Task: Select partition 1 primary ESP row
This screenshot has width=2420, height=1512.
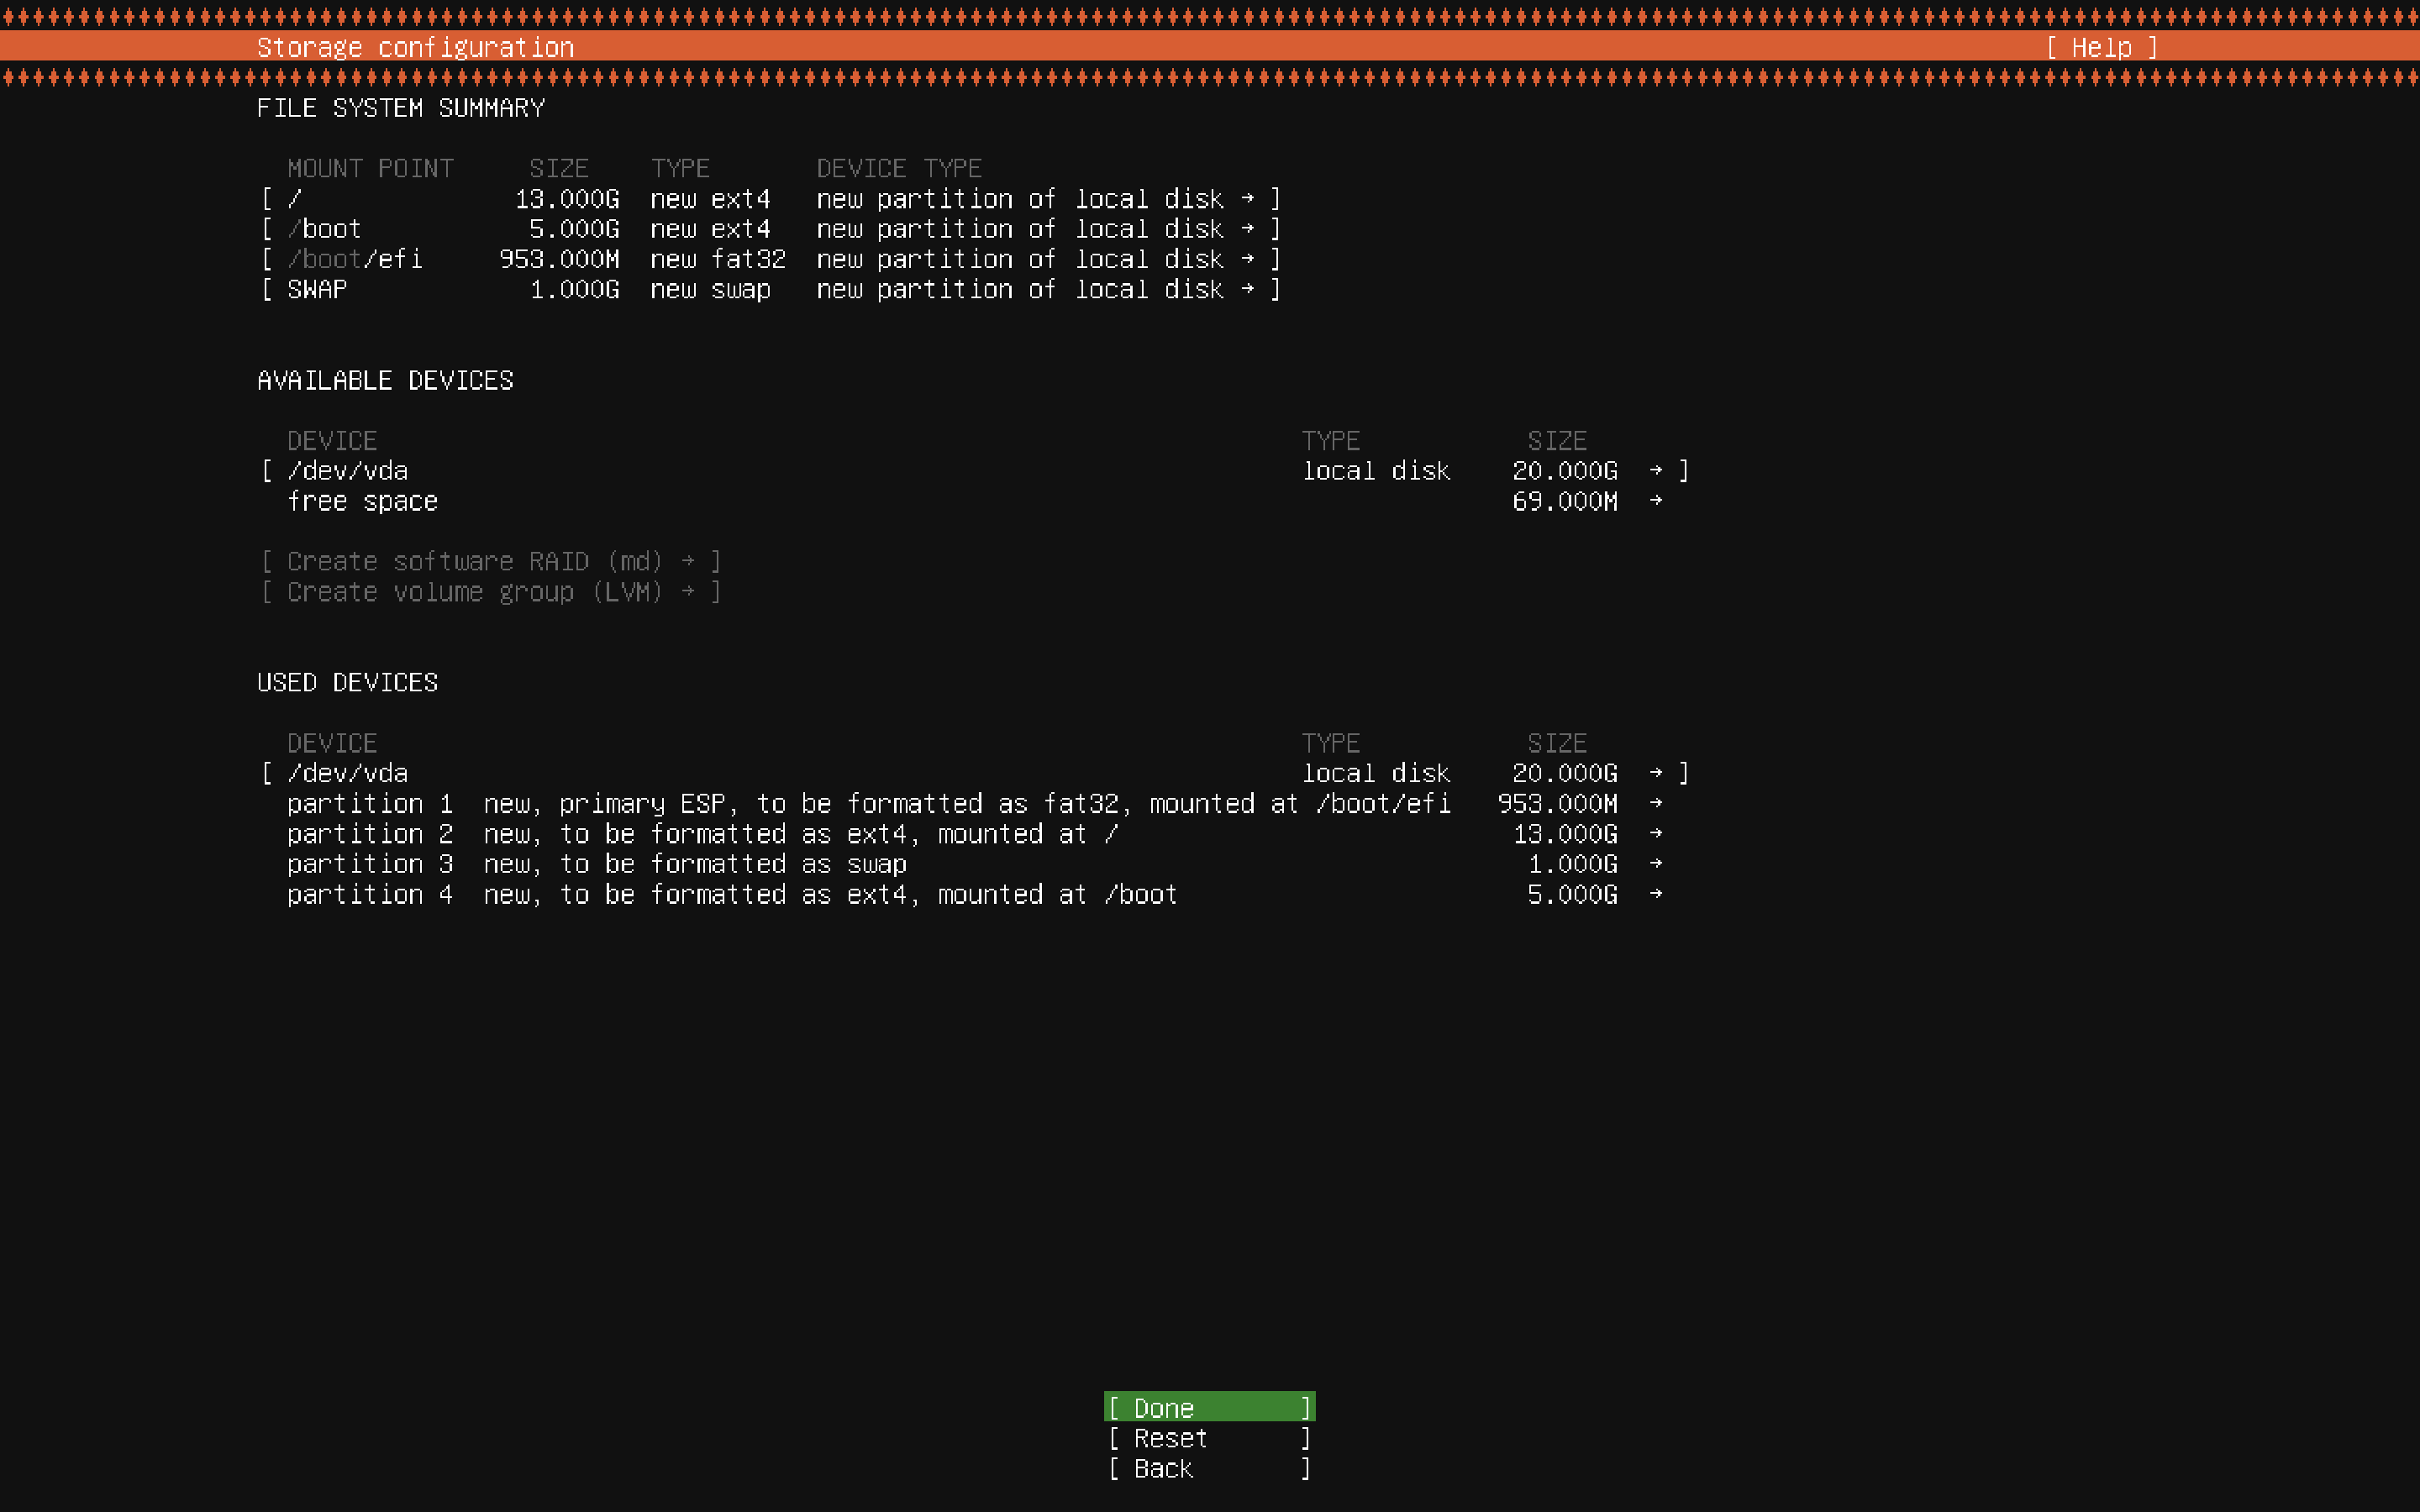Action: 868,804
